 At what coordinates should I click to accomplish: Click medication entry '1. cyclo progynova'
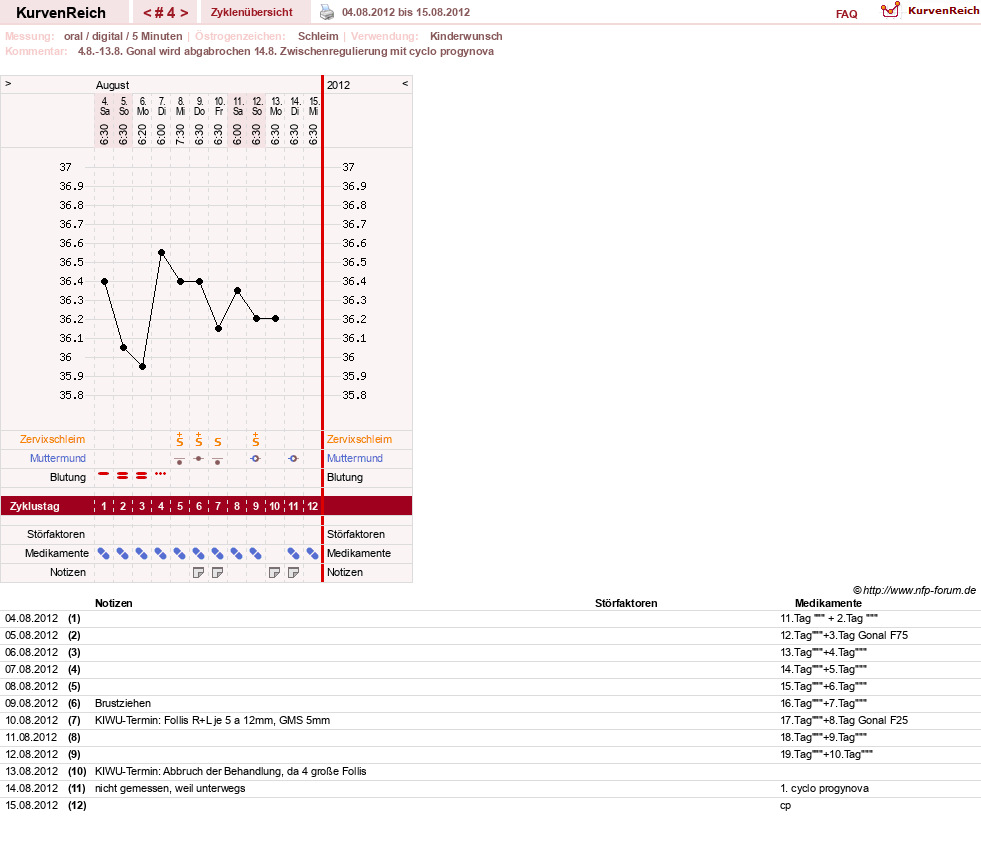click(x=825, y=788)
